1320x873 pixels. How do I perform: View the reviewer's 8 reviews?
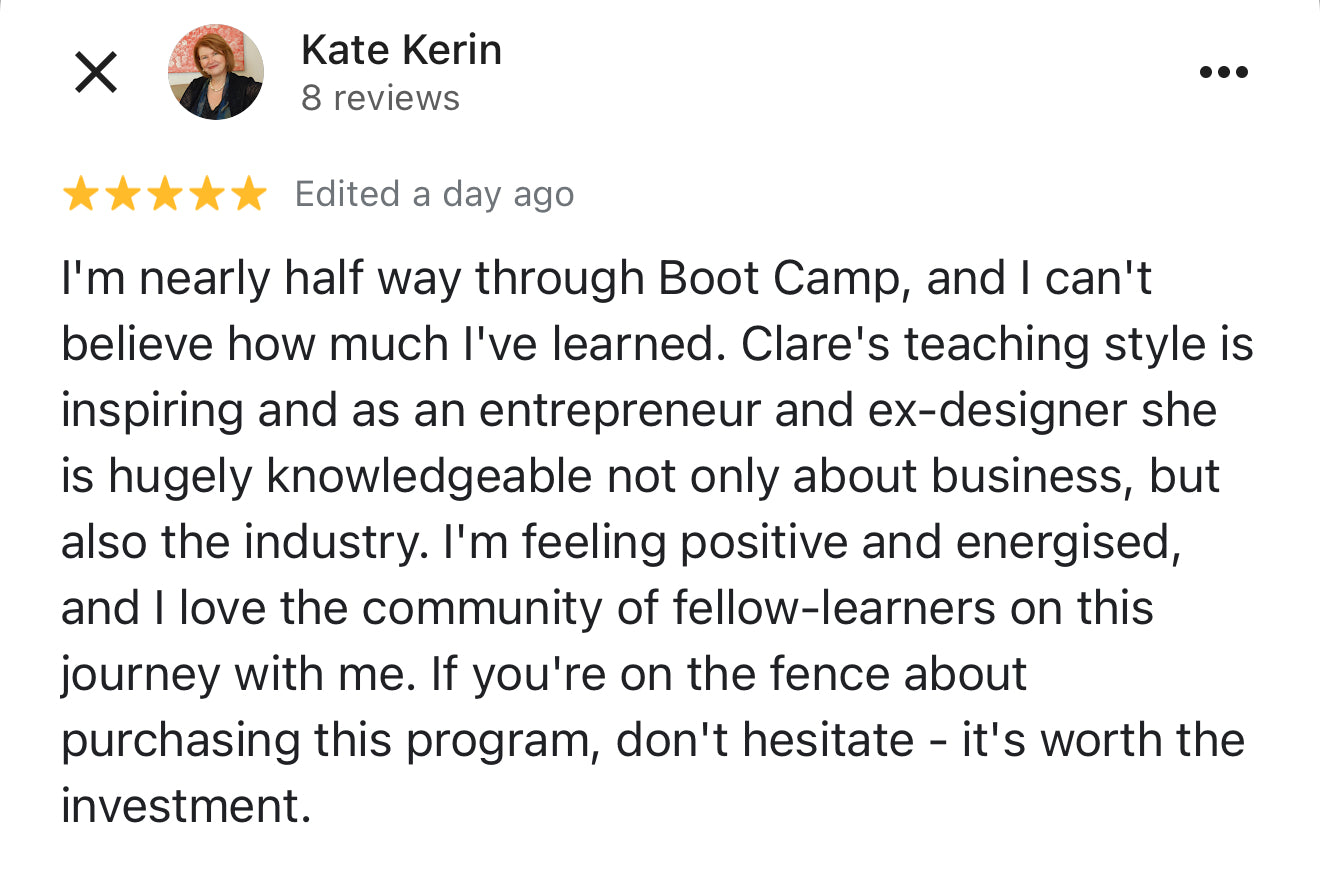click(380, 98)
